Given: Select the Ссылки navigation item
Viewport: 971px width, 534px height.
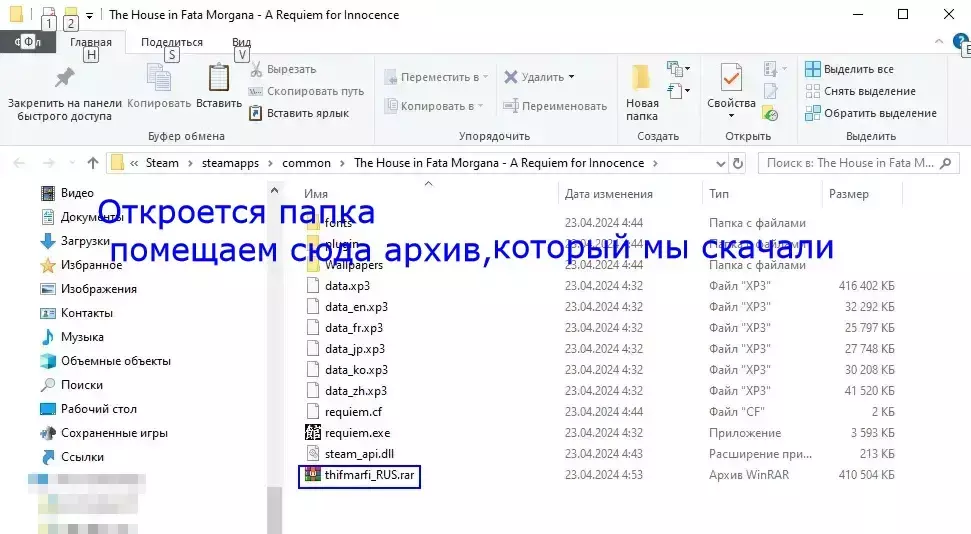Looking at the screenshot, I should click(x=72, y=457).
